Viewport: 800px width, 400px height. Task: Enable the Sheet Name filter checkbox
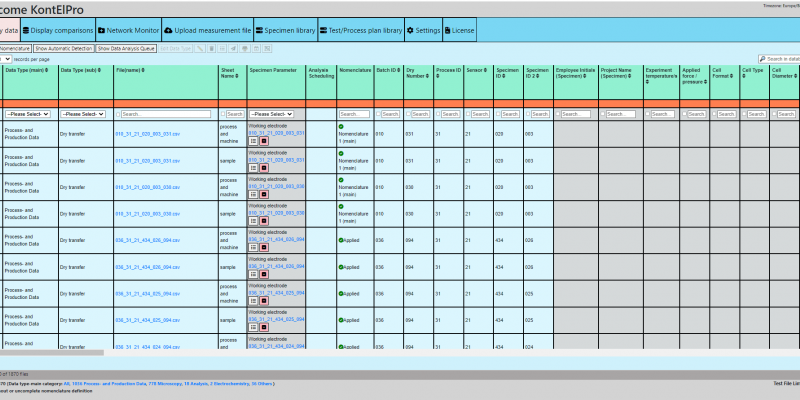click(222, 114)
